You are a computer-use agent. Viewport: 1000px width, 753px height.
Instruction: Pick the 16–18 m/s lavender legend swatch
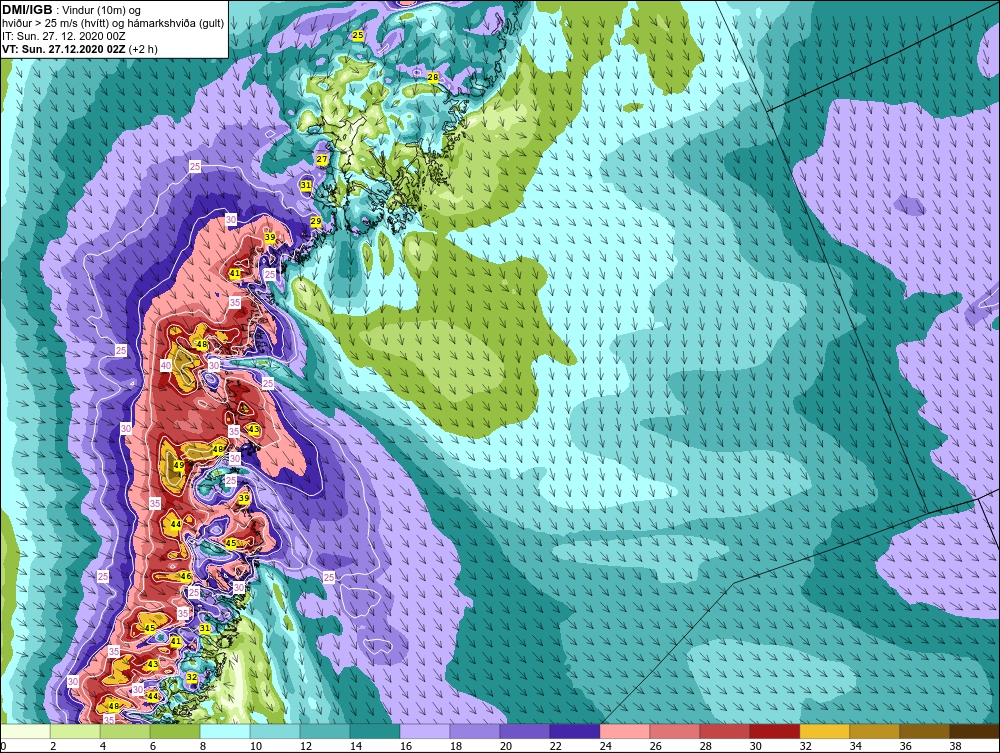[425, 731]
